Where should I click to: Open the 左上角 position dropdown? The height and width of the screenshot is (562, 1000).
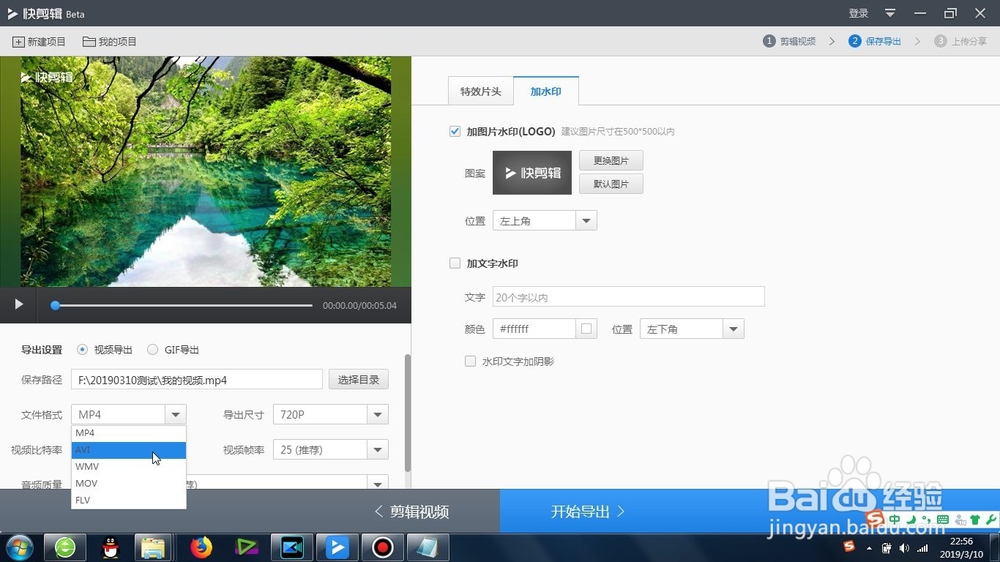point(545,221)
